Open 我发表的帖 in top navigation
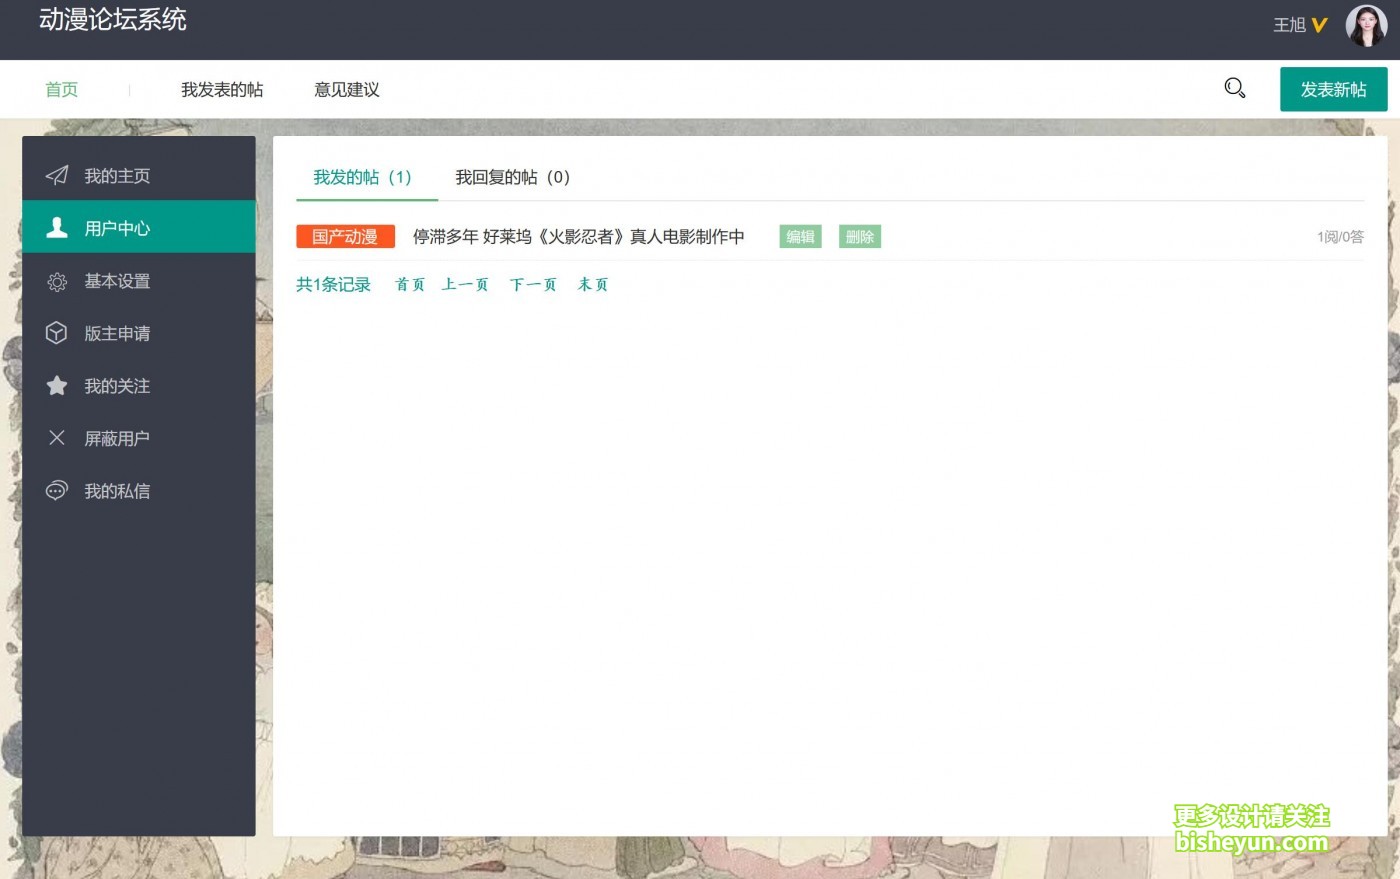 (222, 89)
